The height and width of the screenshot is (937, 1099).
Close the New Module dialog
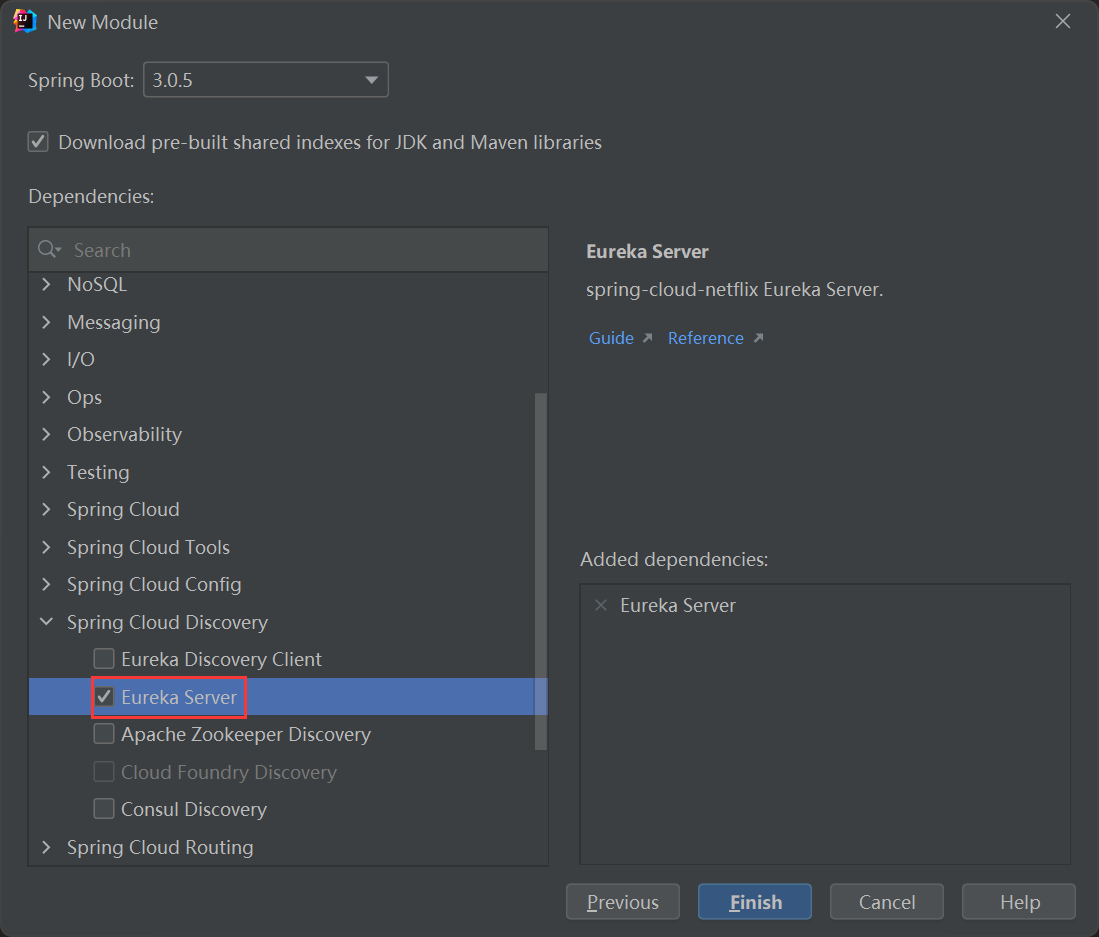[1063, 21]
